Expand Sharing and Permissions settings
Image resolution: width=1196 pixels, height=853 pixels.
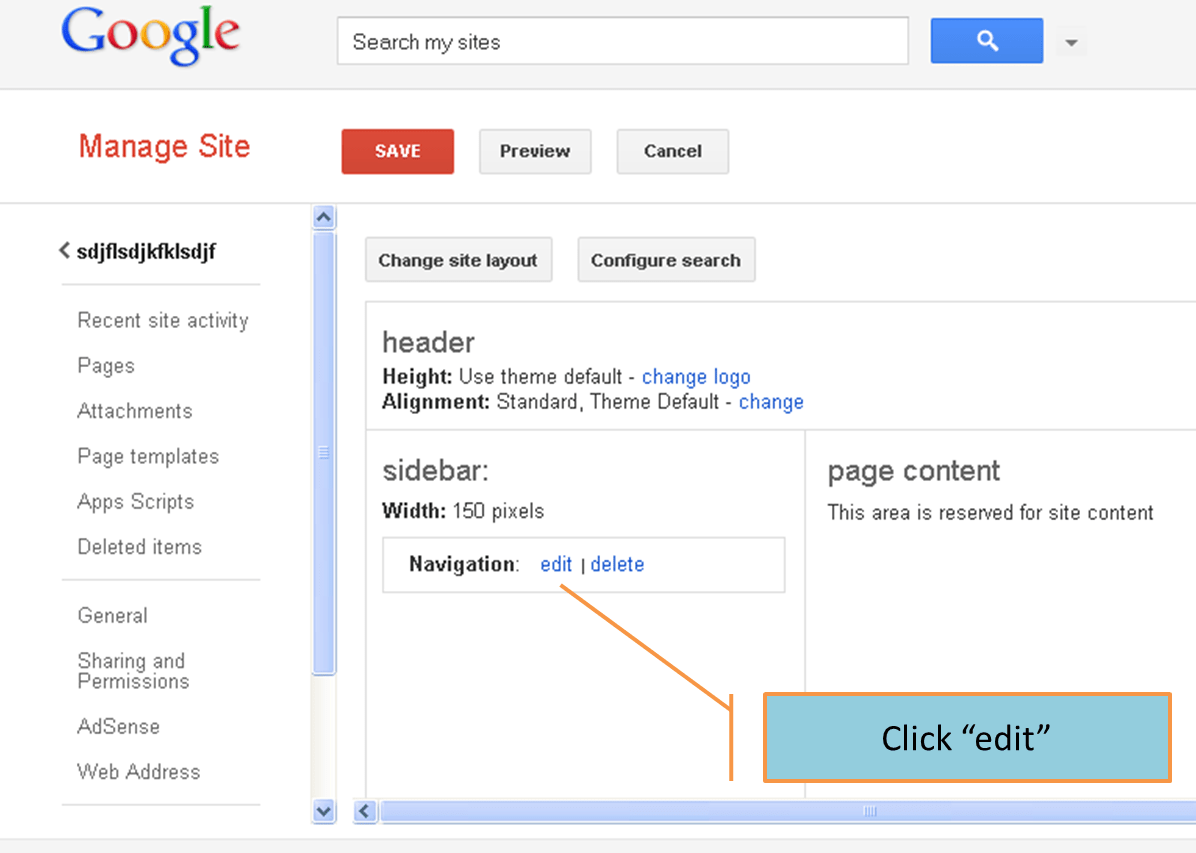[132, 671]
